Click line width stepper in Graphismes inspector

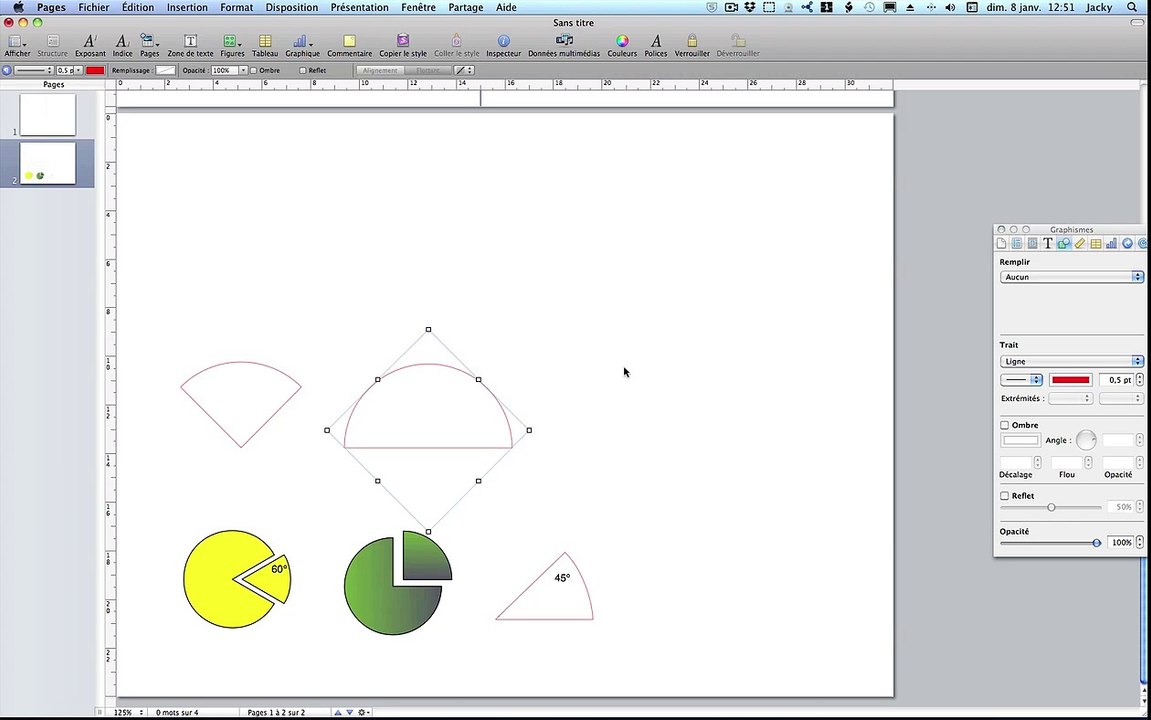click(x=1139, y=379)
